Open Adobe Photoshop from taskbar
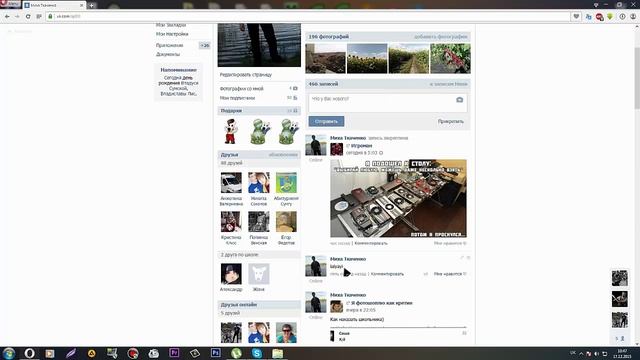 point(216,353)
